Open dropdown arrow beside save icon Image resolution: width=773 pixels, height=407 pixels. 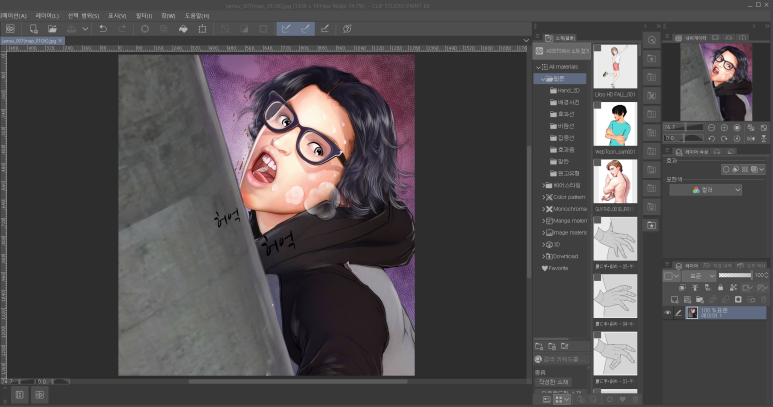point(85,29)
